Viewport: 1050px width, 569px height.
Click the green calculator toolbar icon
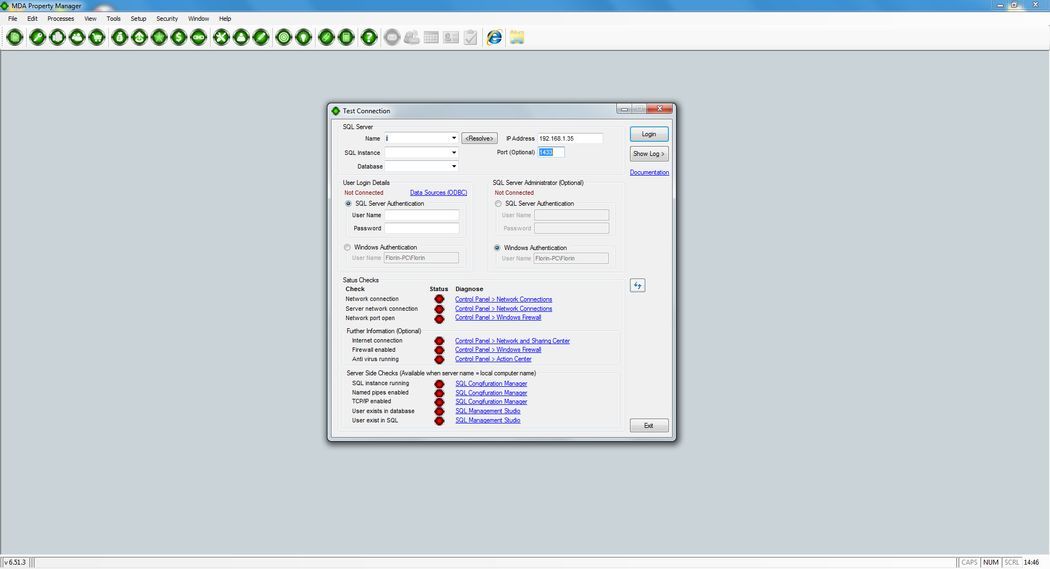(x=346, y=37)
